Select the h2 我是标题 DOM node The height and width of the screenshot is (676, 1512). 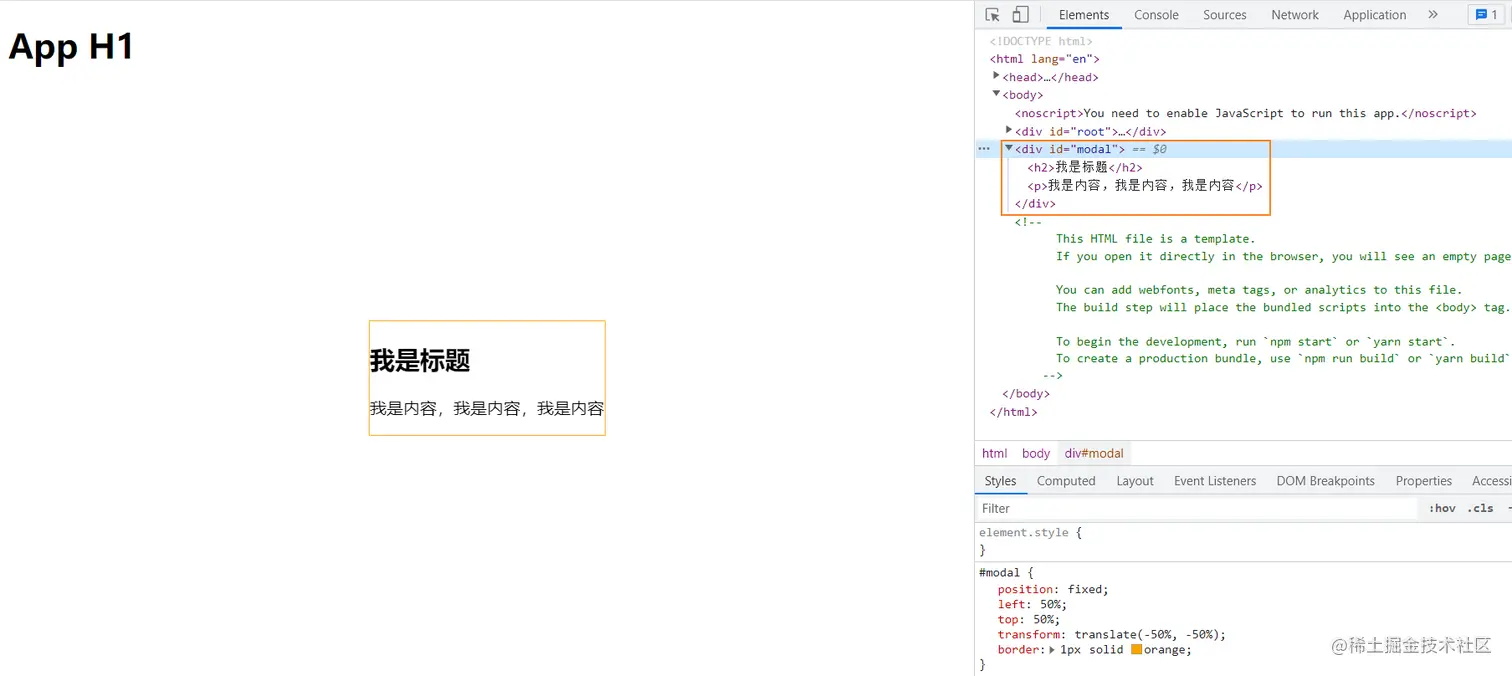pos(1085,167)
